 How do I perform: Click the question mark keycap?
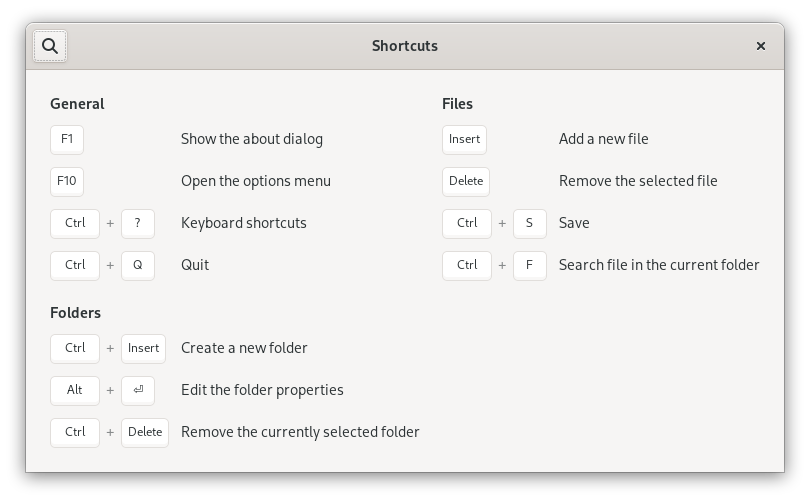point(138,224)
